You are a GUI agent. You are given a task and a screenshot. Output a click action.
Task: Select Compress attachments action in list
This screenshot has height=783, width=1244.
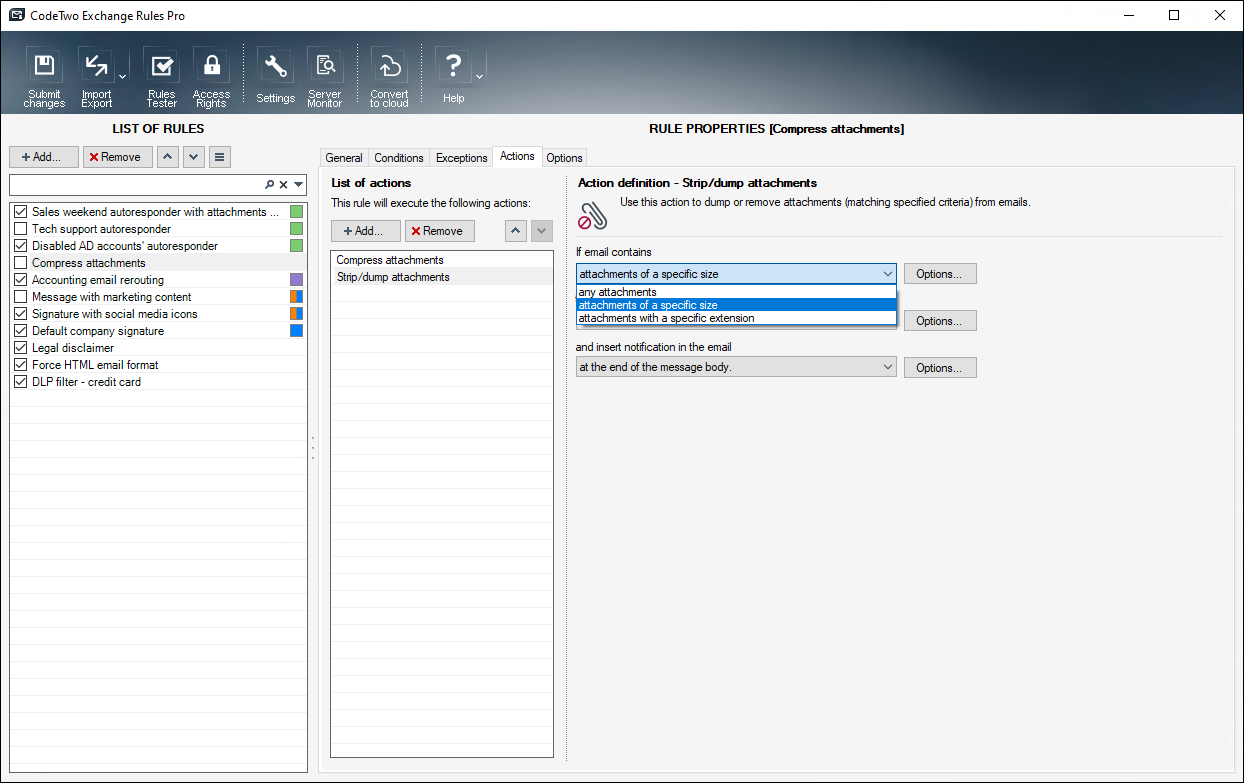tap(441, 260)
